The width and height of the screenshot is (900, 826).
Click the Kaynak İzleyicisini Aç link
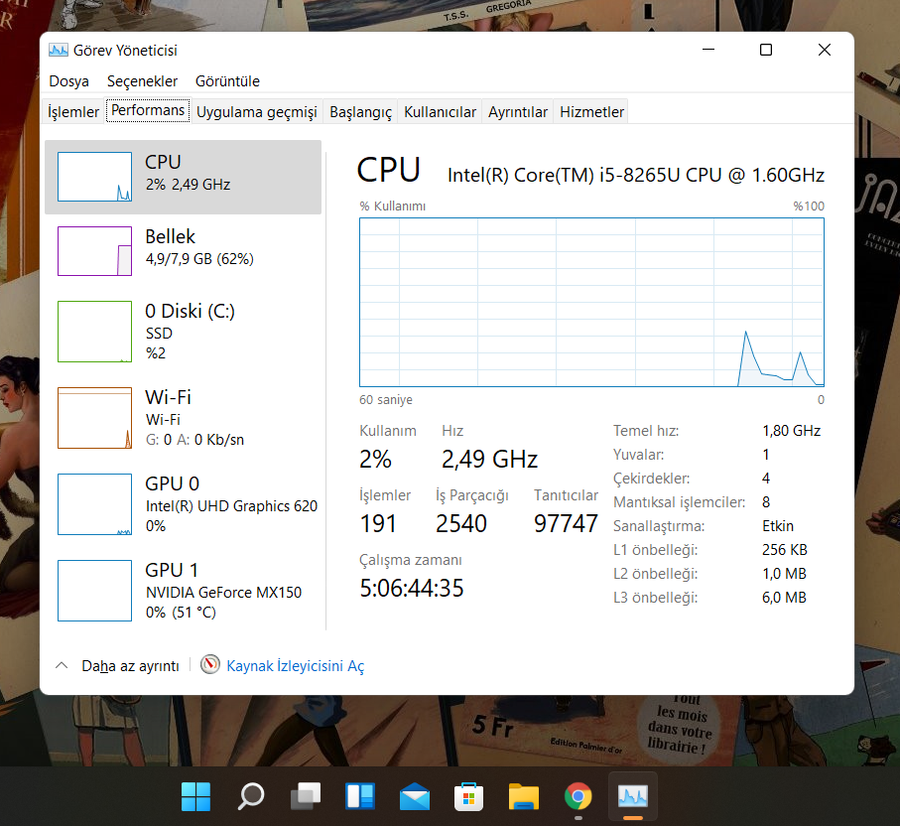(x=295, y=666)
